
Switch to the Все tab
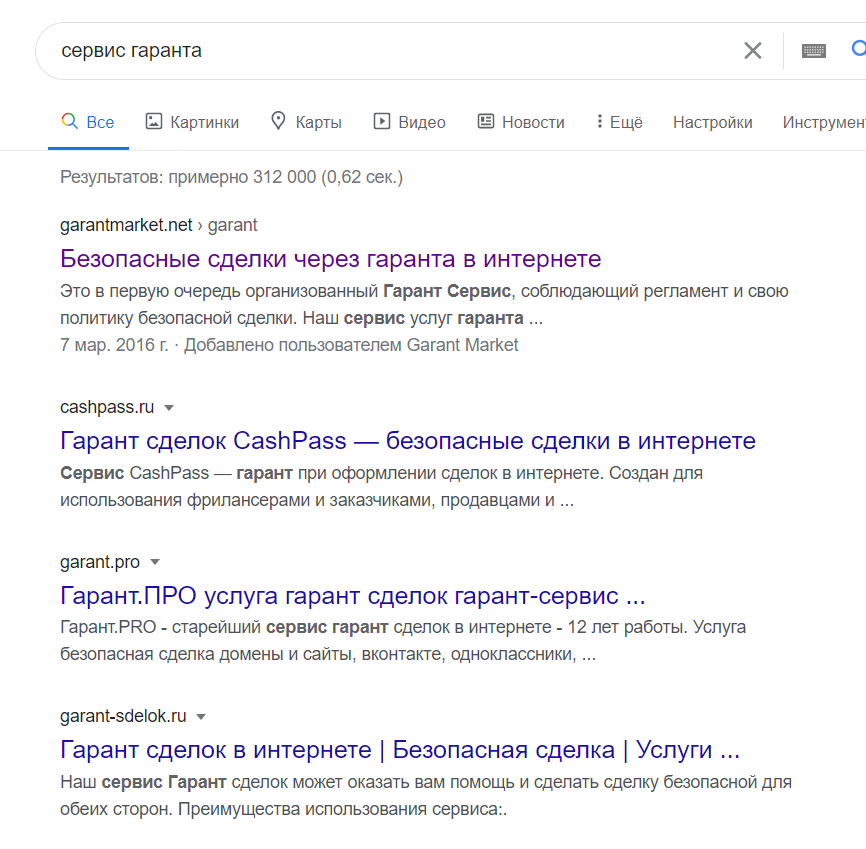pos(88,122)
